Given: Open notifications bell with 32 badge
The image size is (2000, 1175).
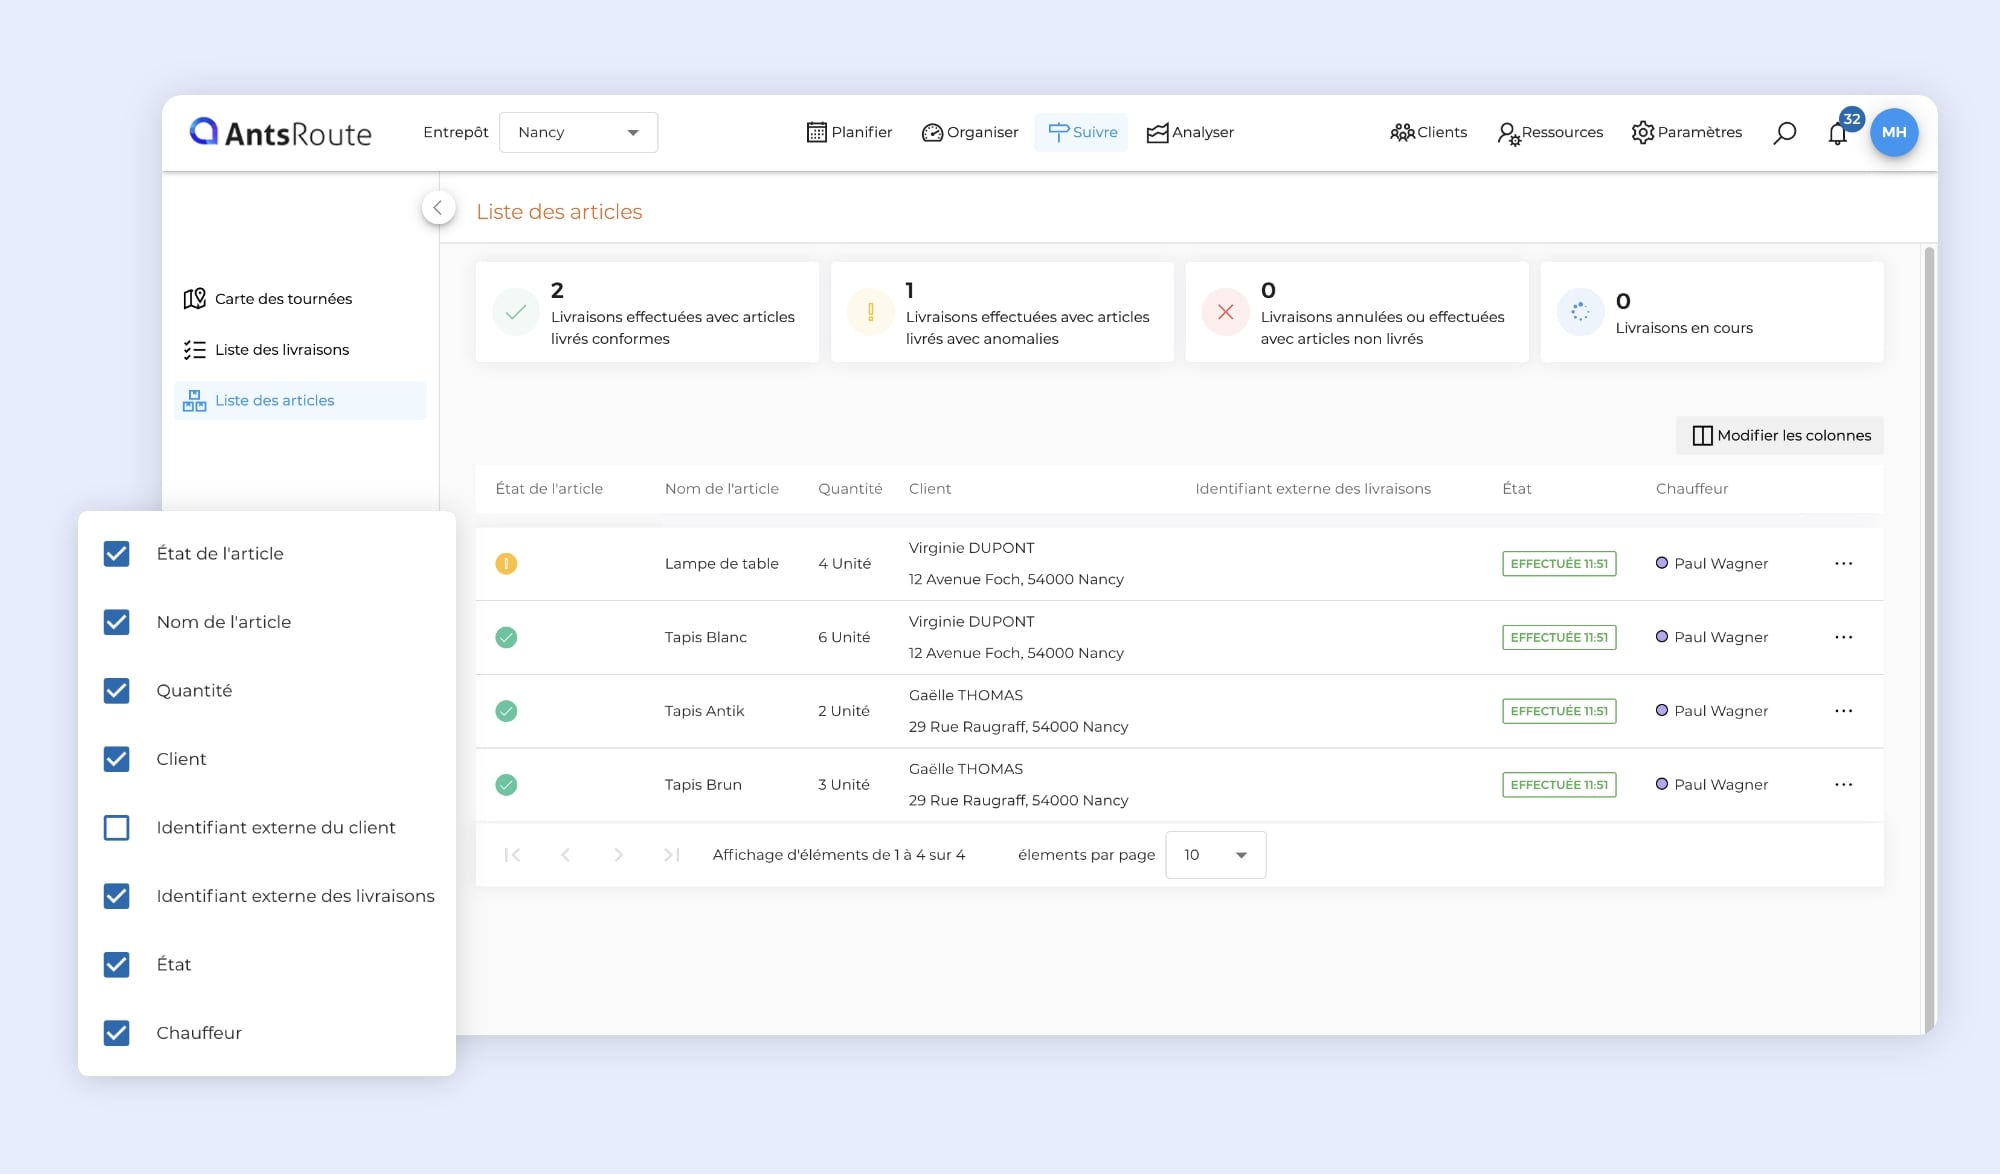Looking at the screenshot, I should pos(1838,133).
